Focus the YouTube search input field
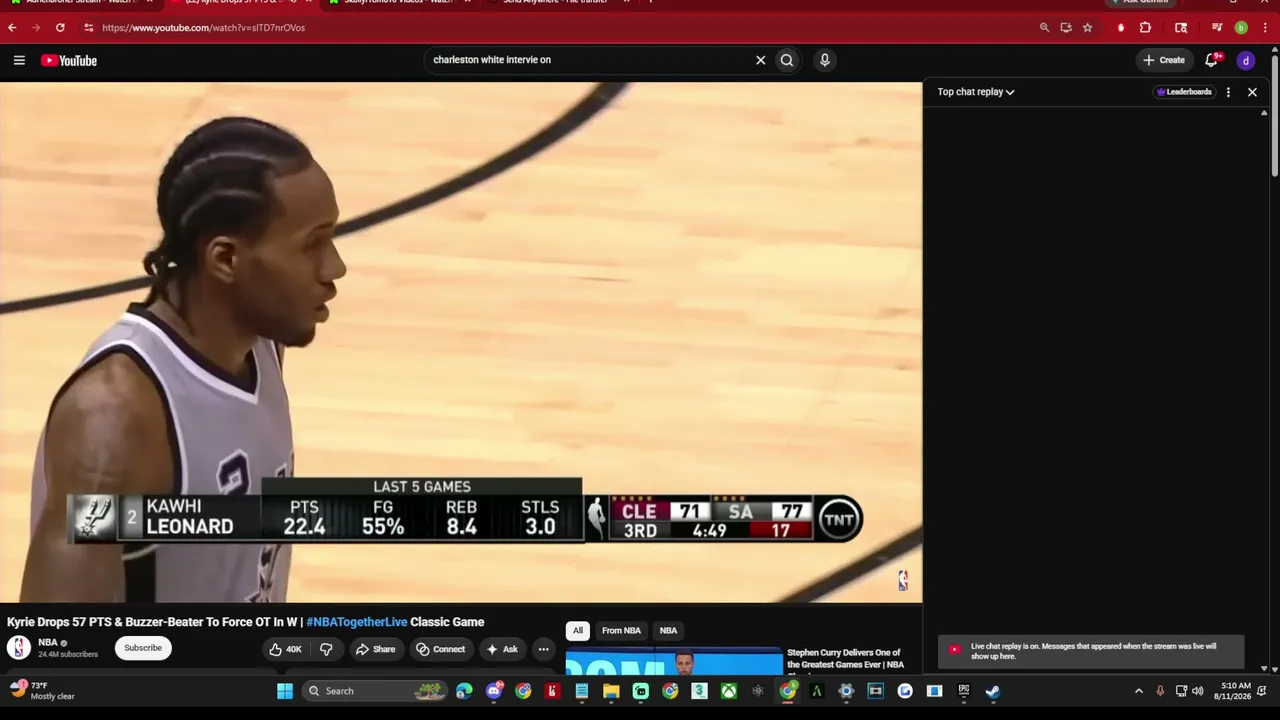Image resolution: width=1280 pixels, height=720 pixels. [x=590, y=60]
